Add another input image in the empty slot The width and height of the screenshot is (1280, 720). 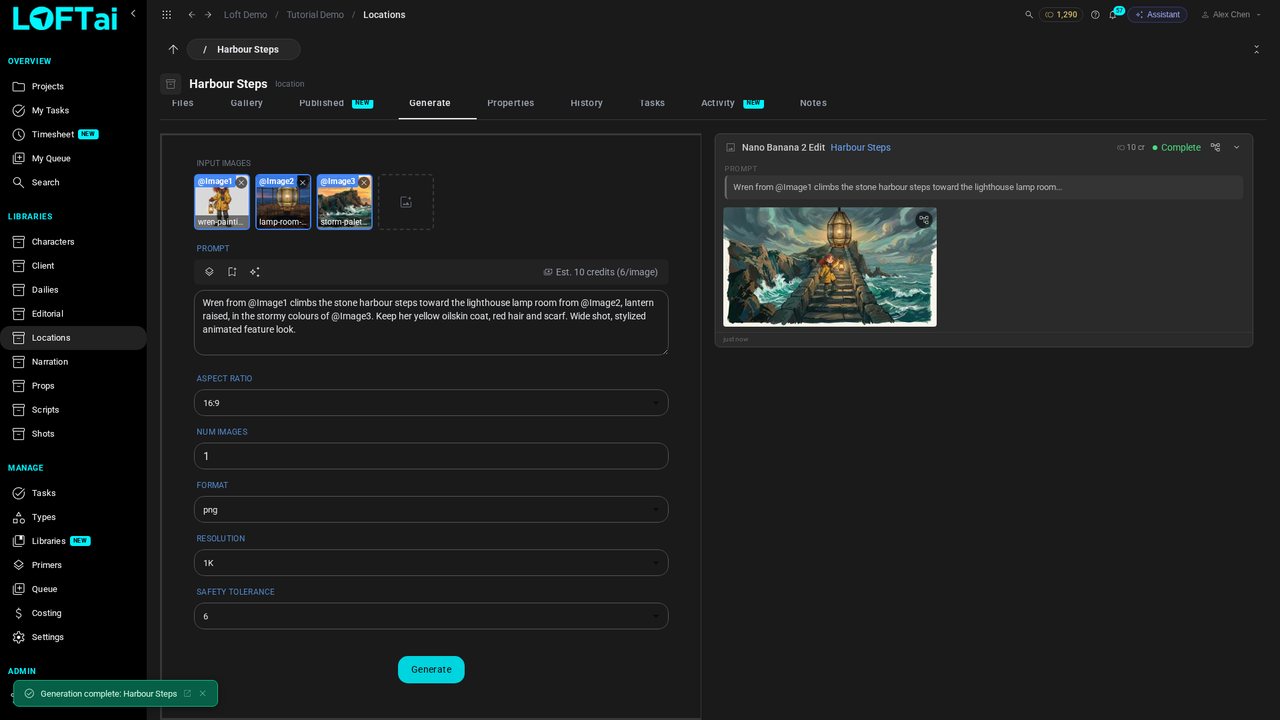406,202
